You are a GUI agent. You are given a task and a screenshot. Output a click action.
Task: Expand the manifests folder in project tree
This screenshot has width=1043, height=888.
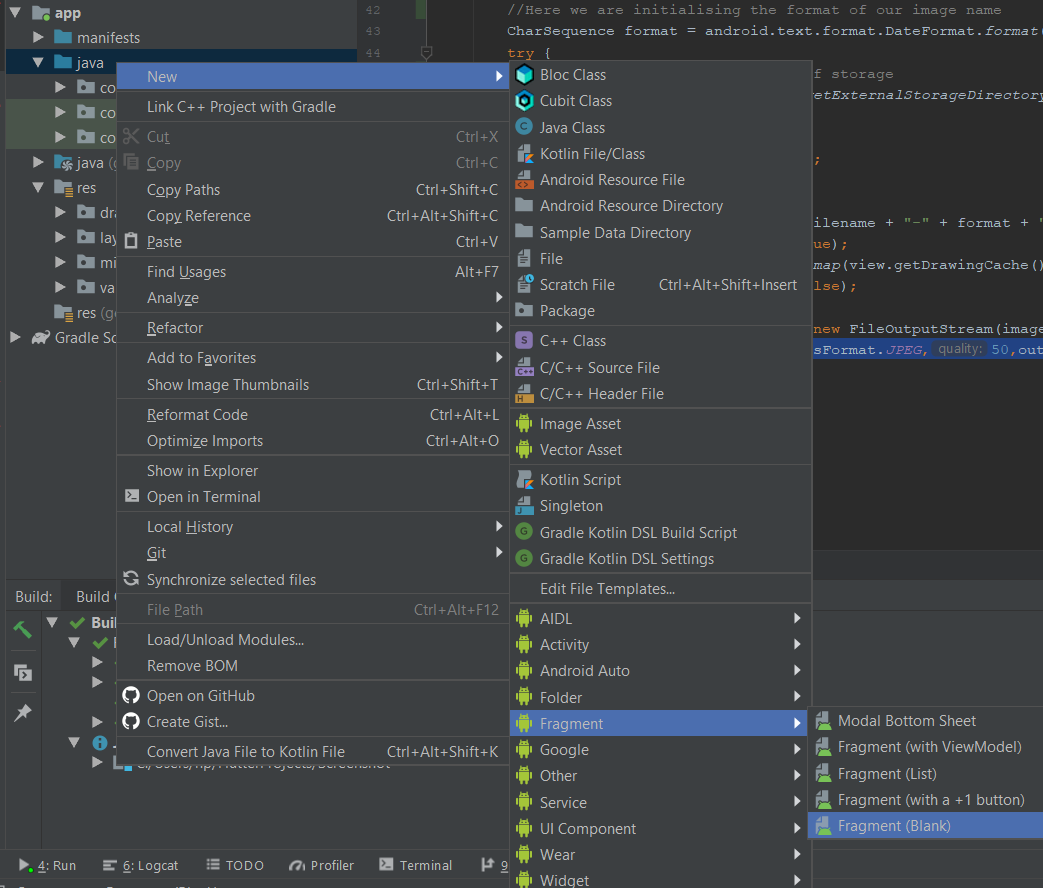tap(39, 38)
